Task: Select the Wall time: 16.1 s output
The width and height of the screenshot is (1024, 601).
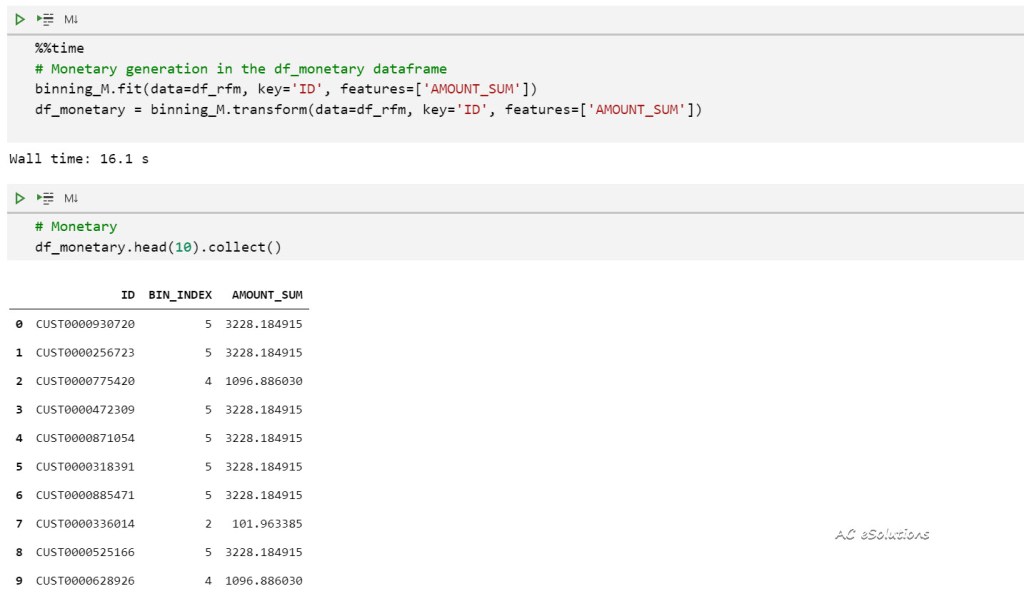Action: [x=79, y=158]
